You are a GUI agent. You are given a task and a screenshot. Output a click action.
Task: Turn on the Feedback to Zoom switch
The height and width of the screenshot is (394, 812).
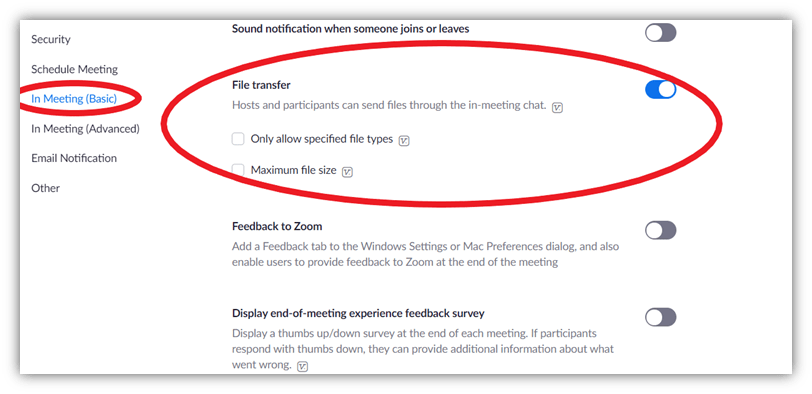pyautogui.click(x=660, y=230)
